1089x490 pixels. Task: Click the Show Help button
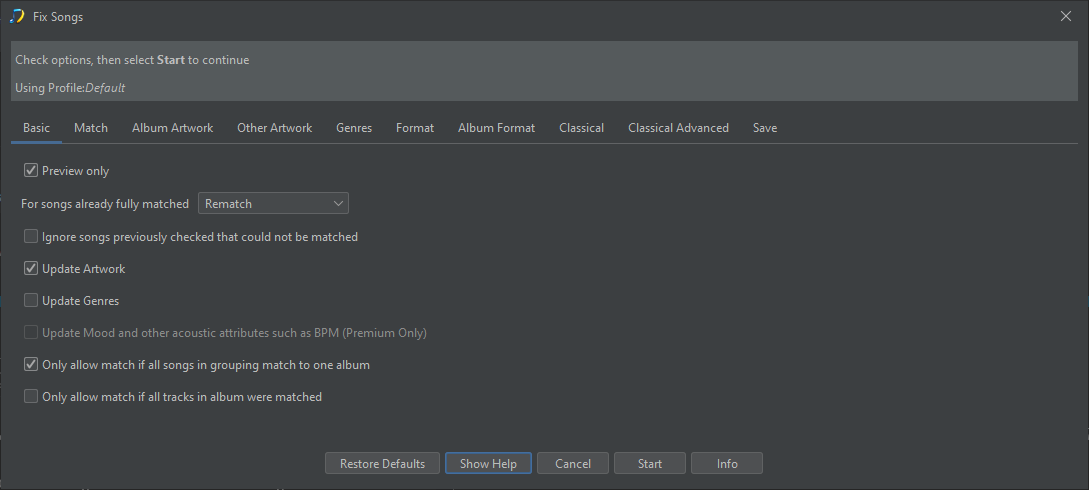tap(488, 464)
